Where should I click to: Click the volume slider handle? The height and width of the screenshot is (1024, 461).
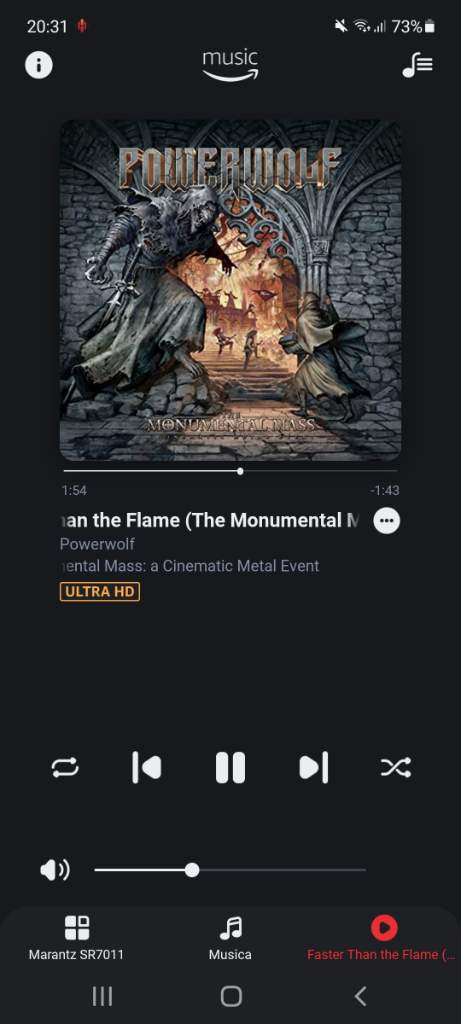pyautogui.click(x=192, y=870)
